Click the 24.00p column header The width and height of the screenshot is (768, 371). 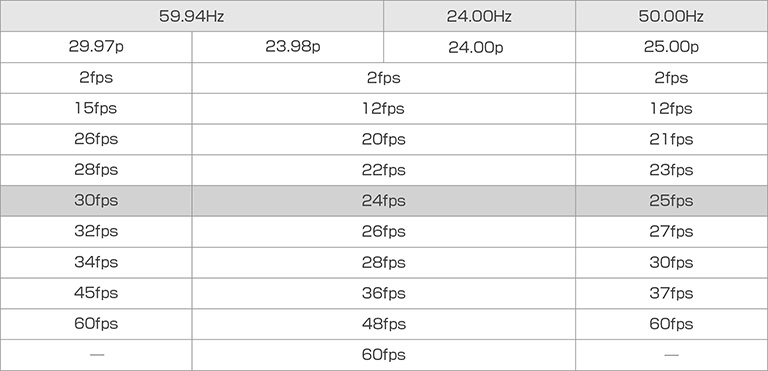coord(479,47)
